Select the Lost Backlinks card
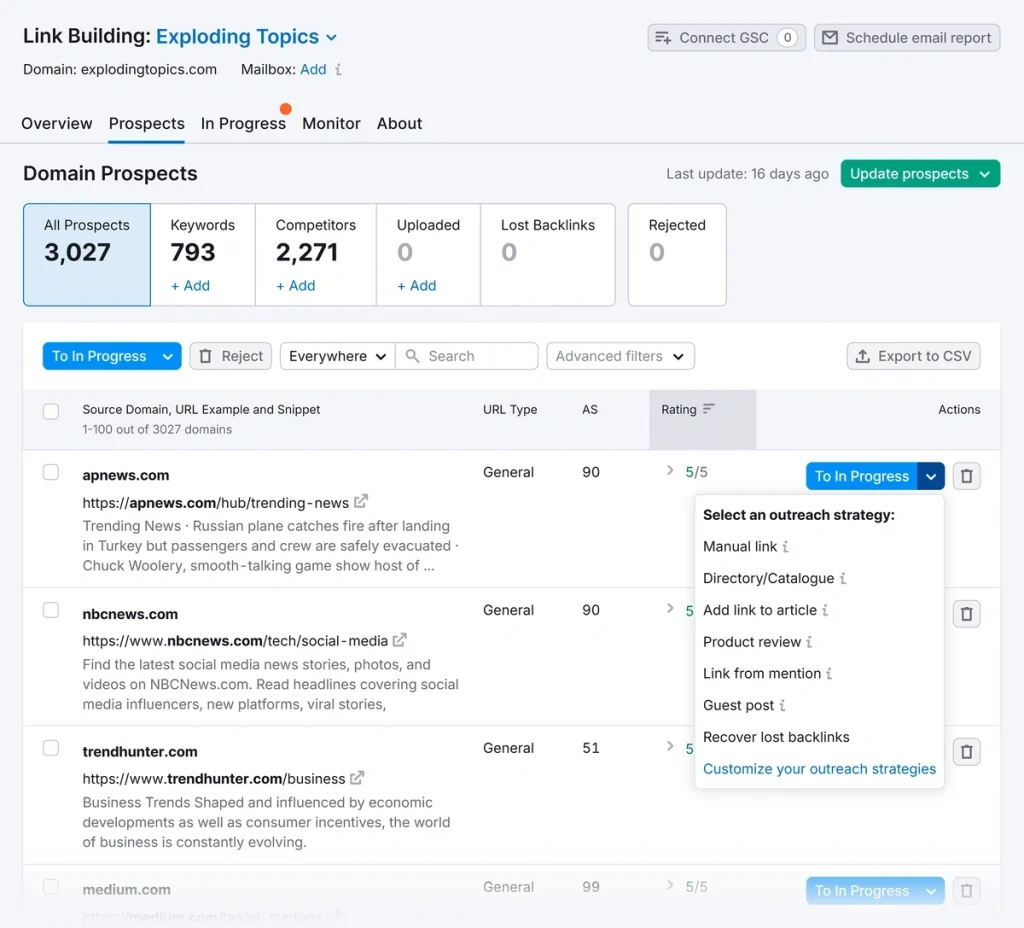 pos(547,255)
